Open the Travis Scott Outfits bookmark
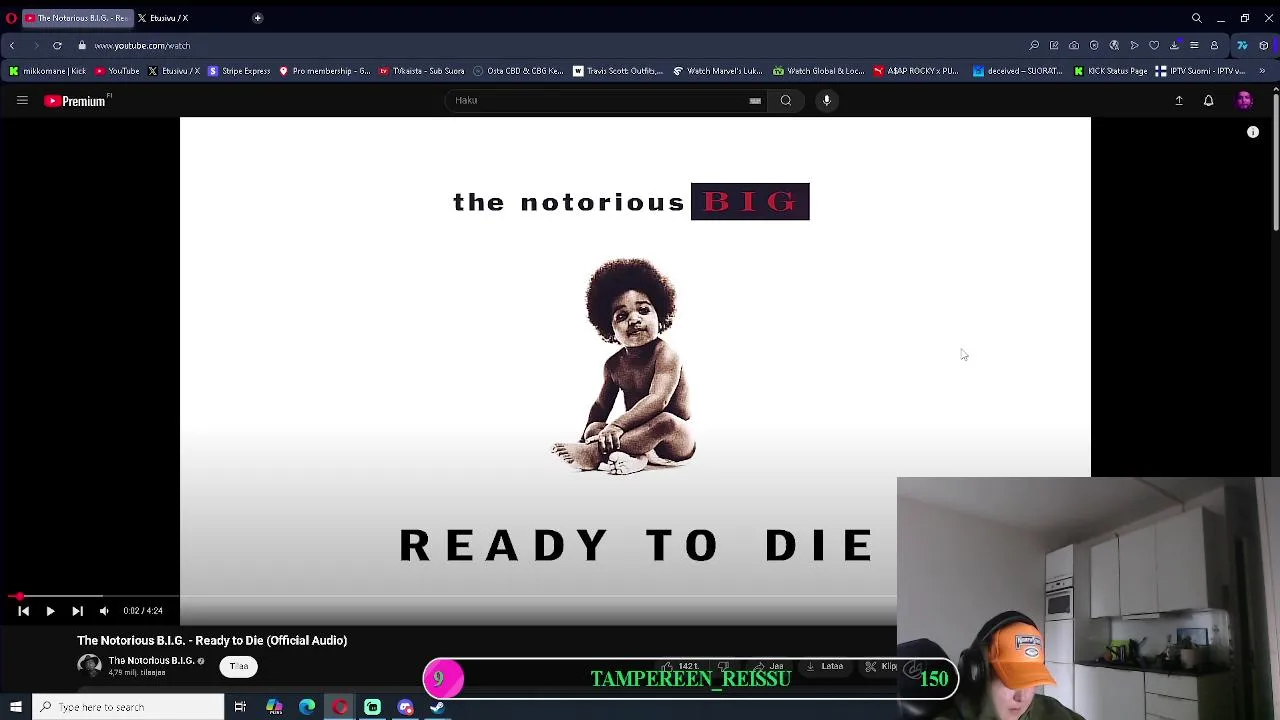This screenshot has width=1280, height=720. [618, 71]
